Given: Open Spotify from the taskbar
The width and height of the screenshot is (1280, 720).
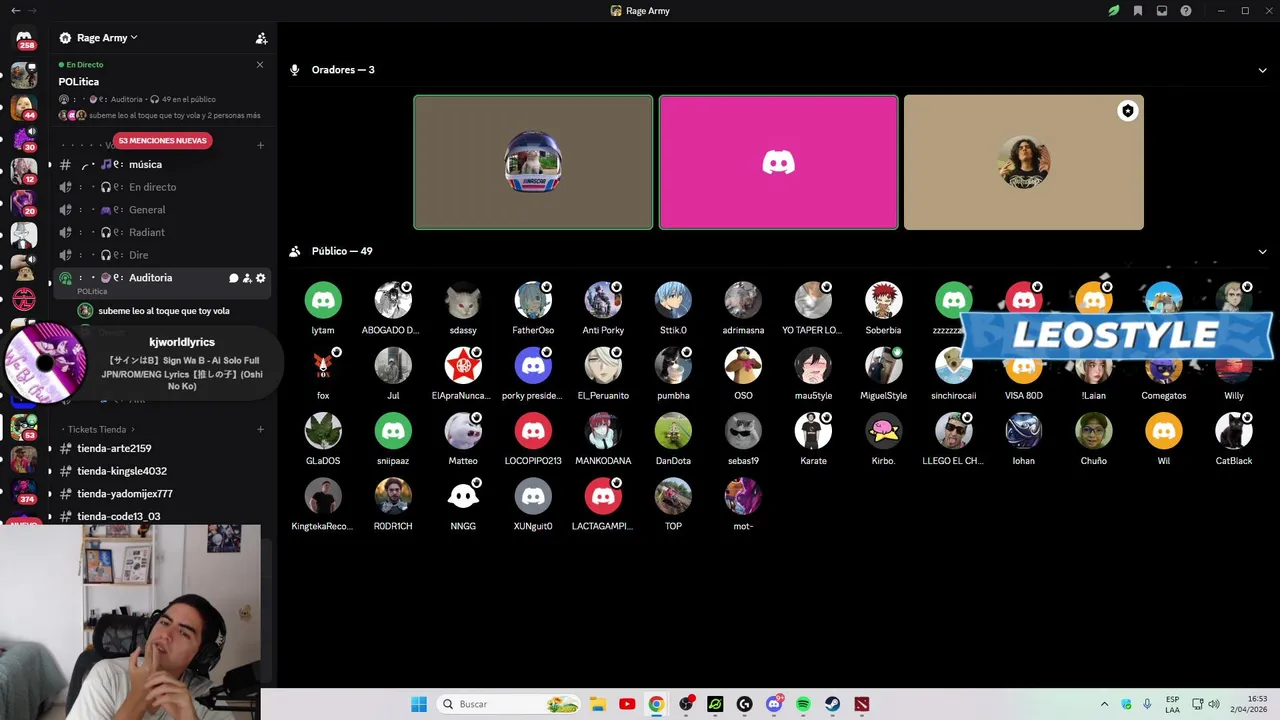Looking at the screenshot, I should [803, 704].
